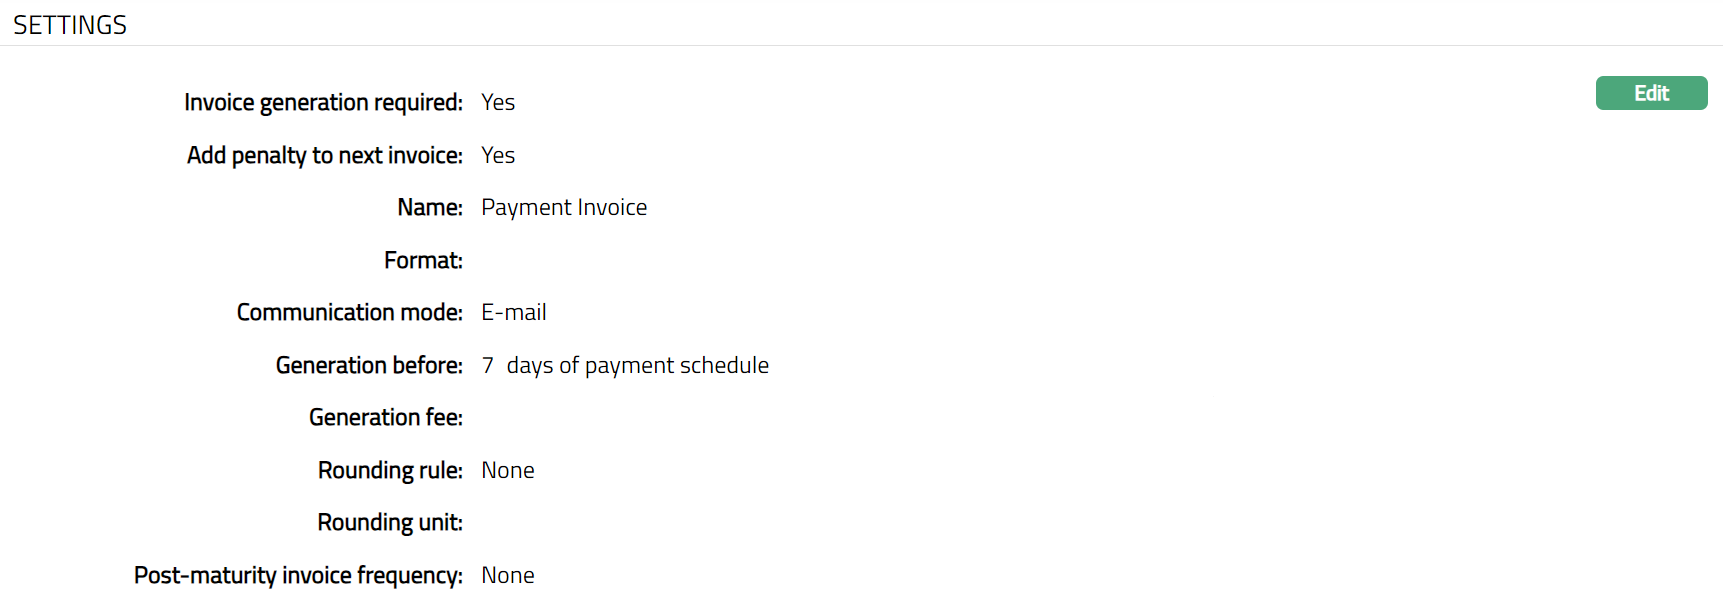Click the SETTINGS section heading

70,25
